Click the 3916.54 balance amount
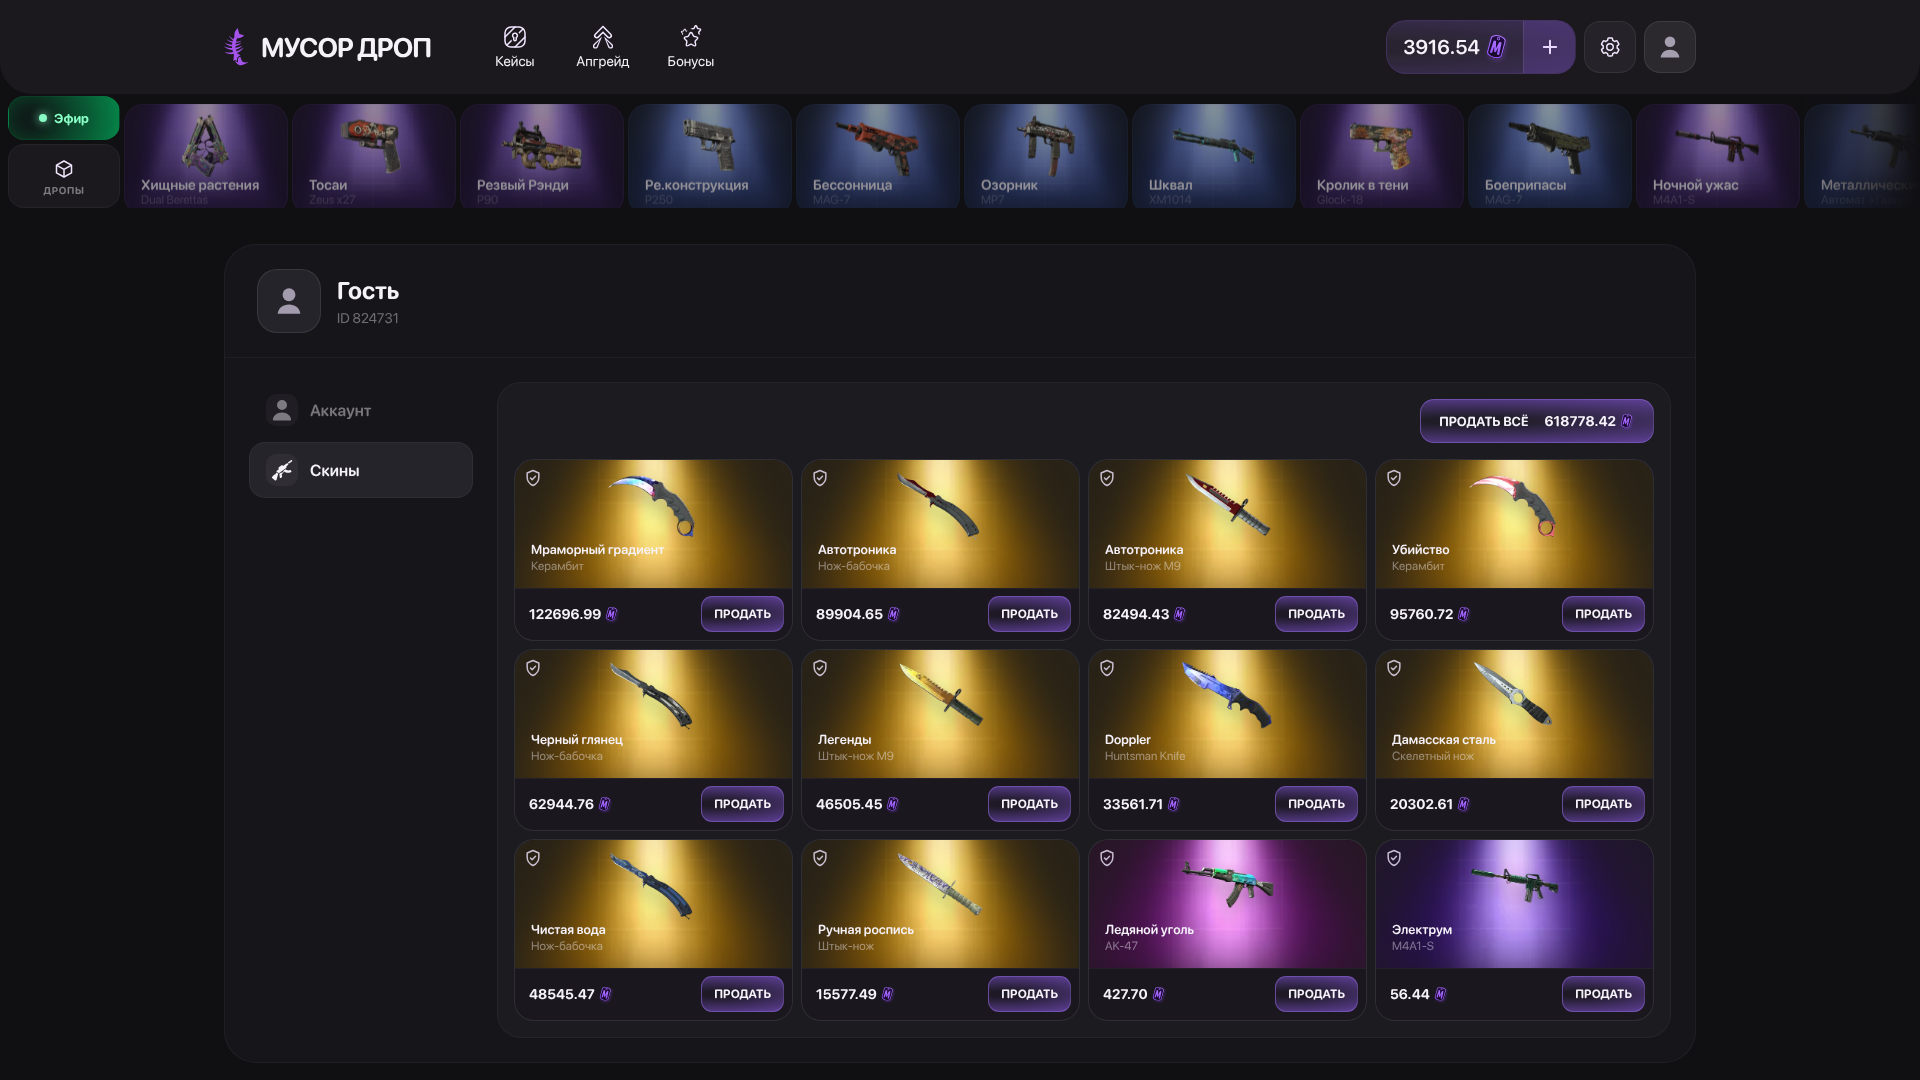 [x=1441, y=47]
